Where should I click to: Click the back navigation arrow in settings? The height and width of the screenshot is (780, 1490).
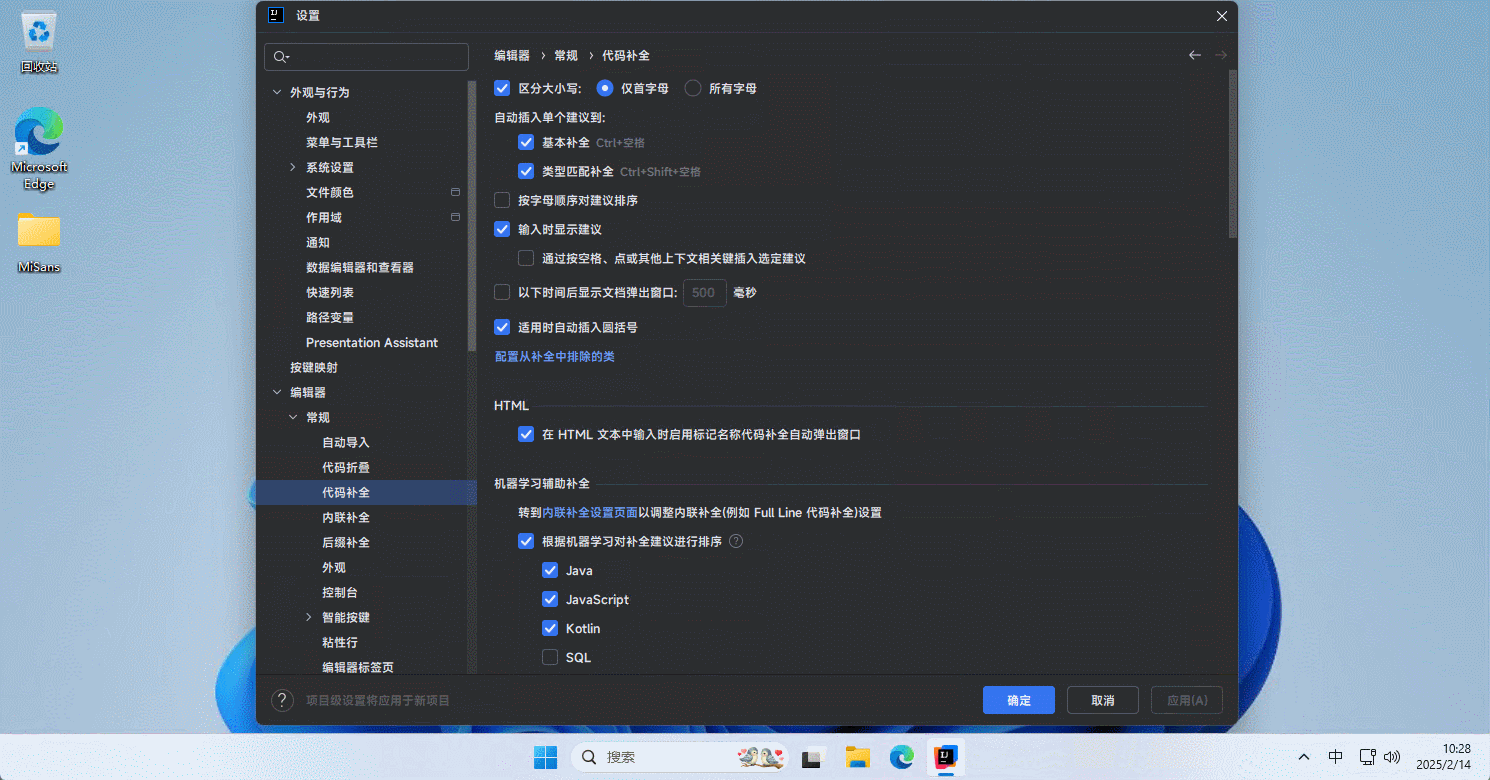[x=1194, y=56]
